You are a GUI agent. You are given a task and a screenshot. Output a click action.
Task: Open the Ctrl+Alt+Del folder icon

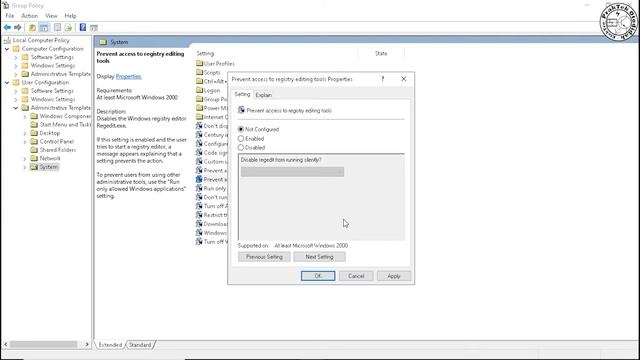(199, 81)
